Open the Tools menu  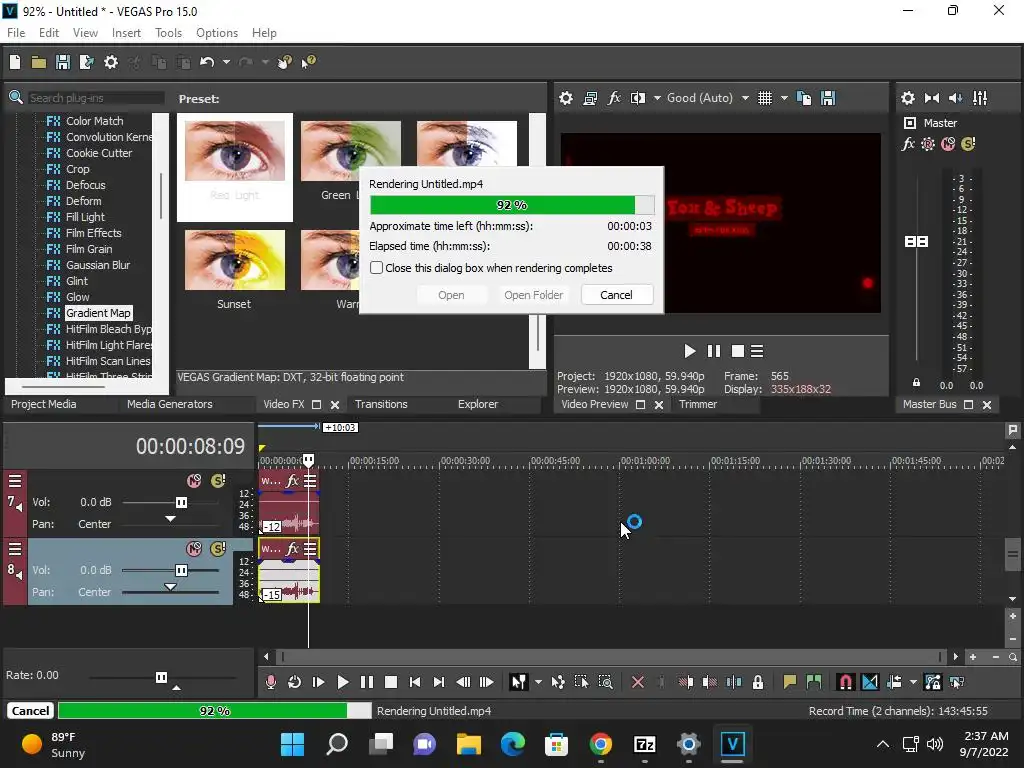pos(168,33)
